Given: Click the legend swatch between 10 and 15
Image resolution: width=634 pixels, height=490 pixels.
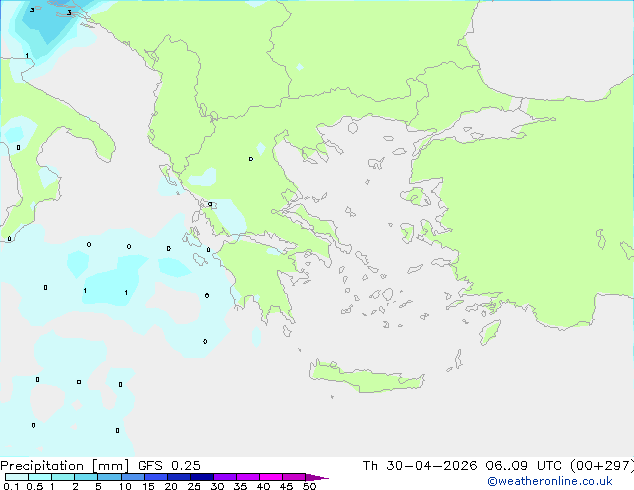Looking at the screenshot, I should pos(132,477).
